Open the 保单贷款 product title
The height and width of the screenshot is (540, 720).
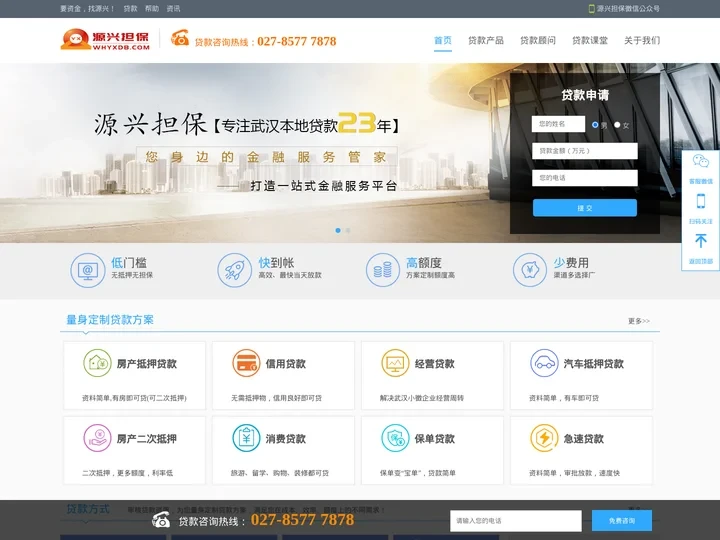(x=434, y=439)
